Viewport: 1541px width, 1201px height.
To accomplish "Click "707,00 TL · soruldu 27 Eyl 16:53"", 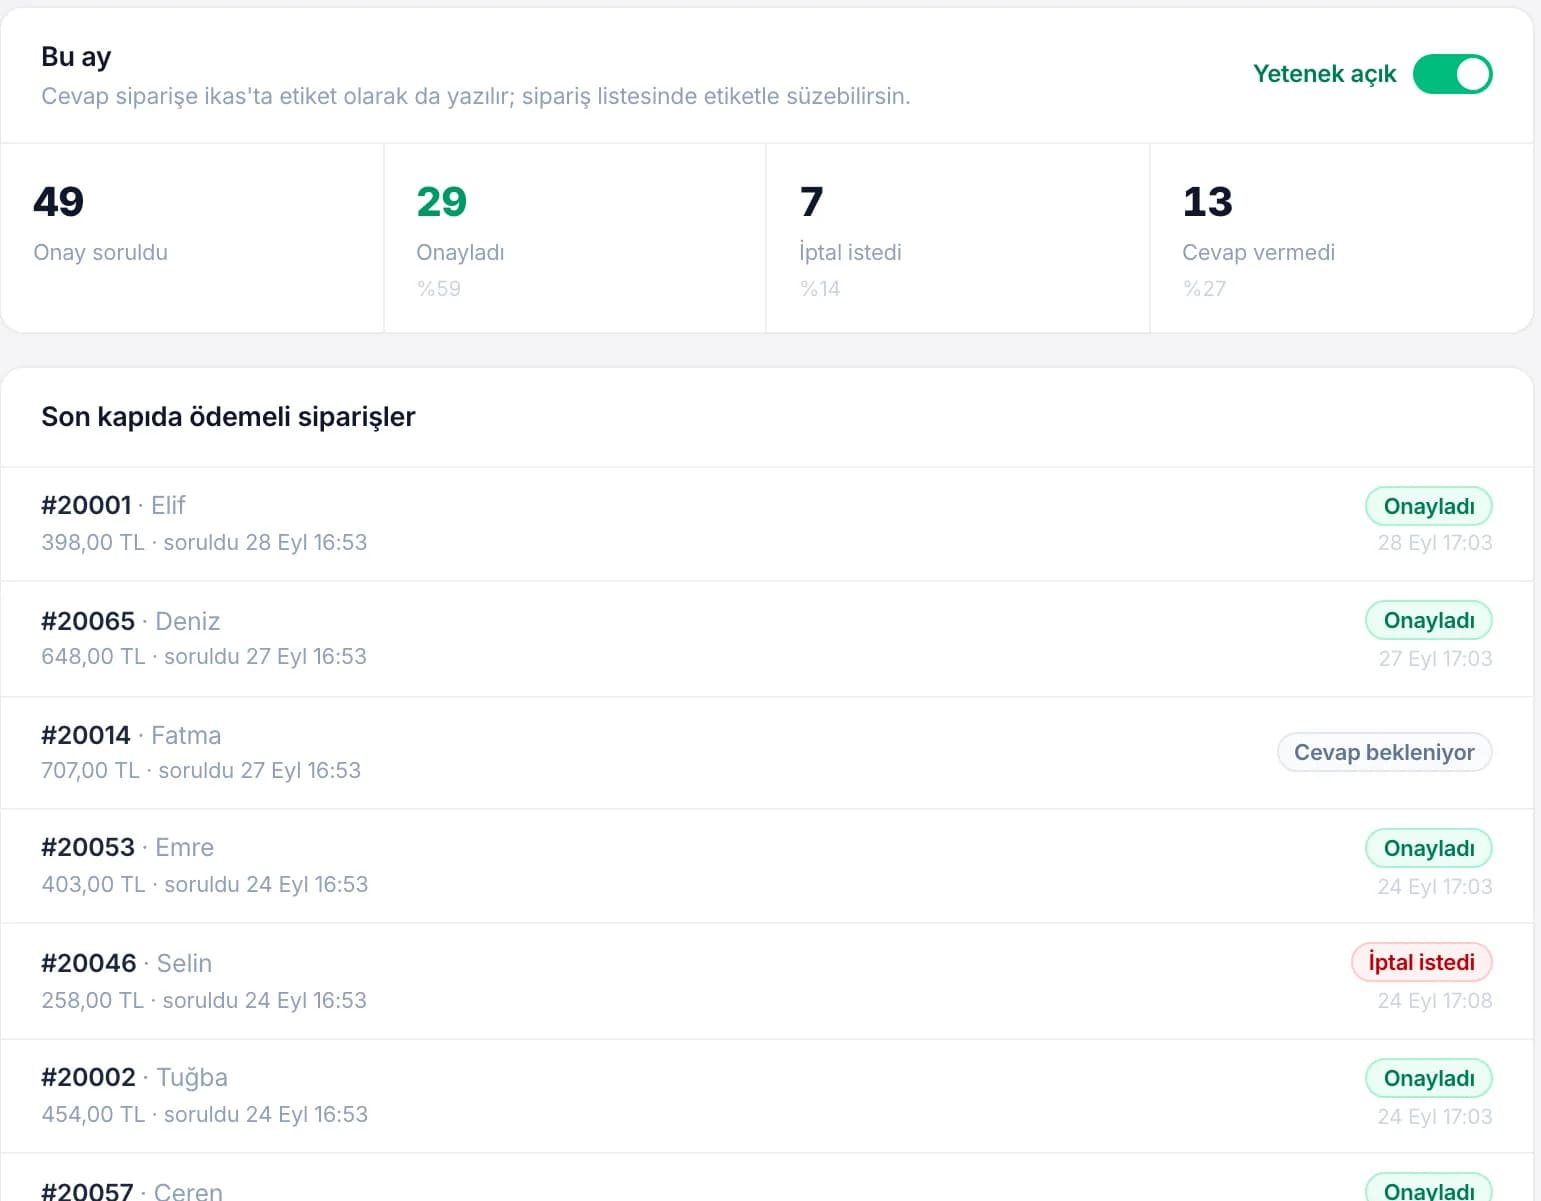I will point(201,770).
